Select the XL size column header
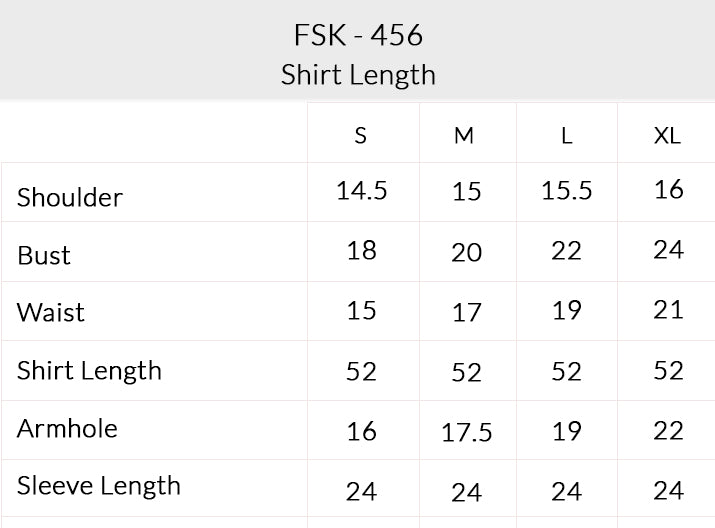Screen dimensions: 715x528 point(667,135)
